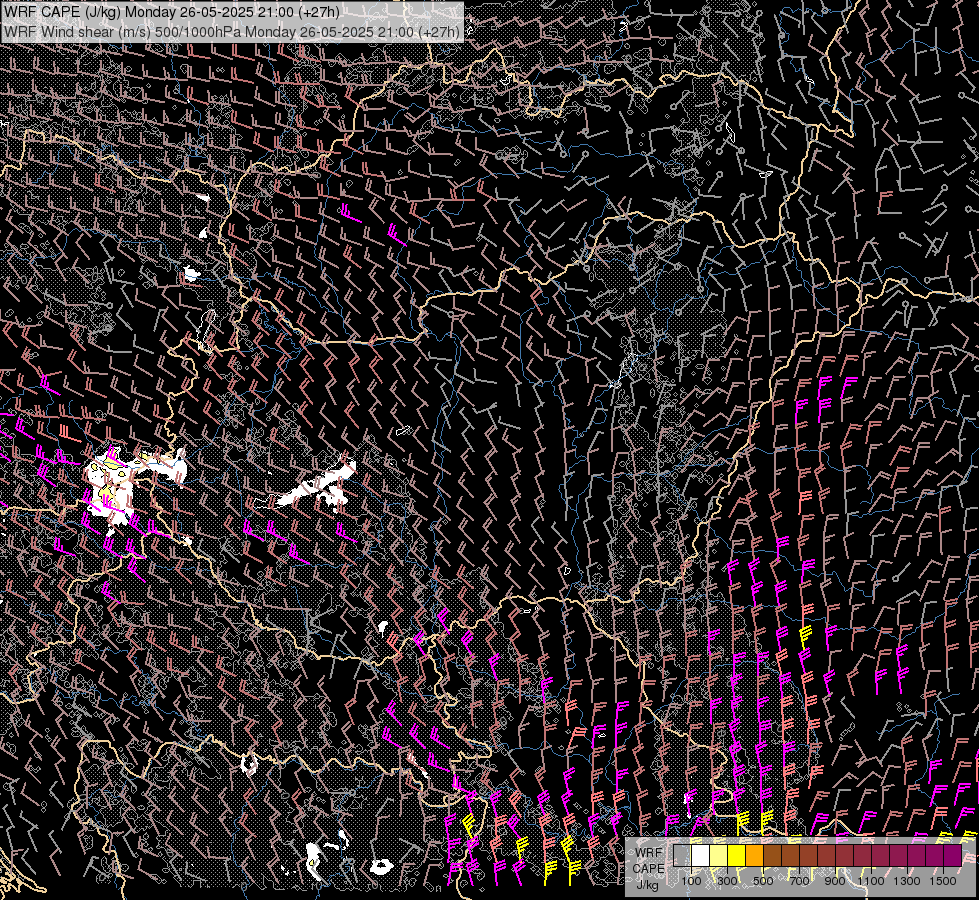Click the 1100 legend value

tap(871, 881)
